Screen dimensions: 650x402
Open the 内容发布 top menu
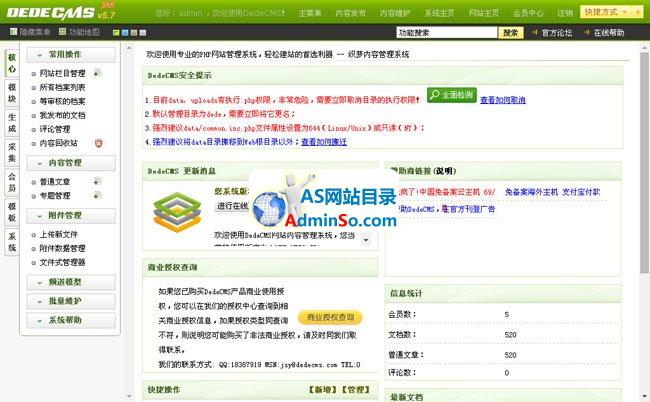[351, 13]
